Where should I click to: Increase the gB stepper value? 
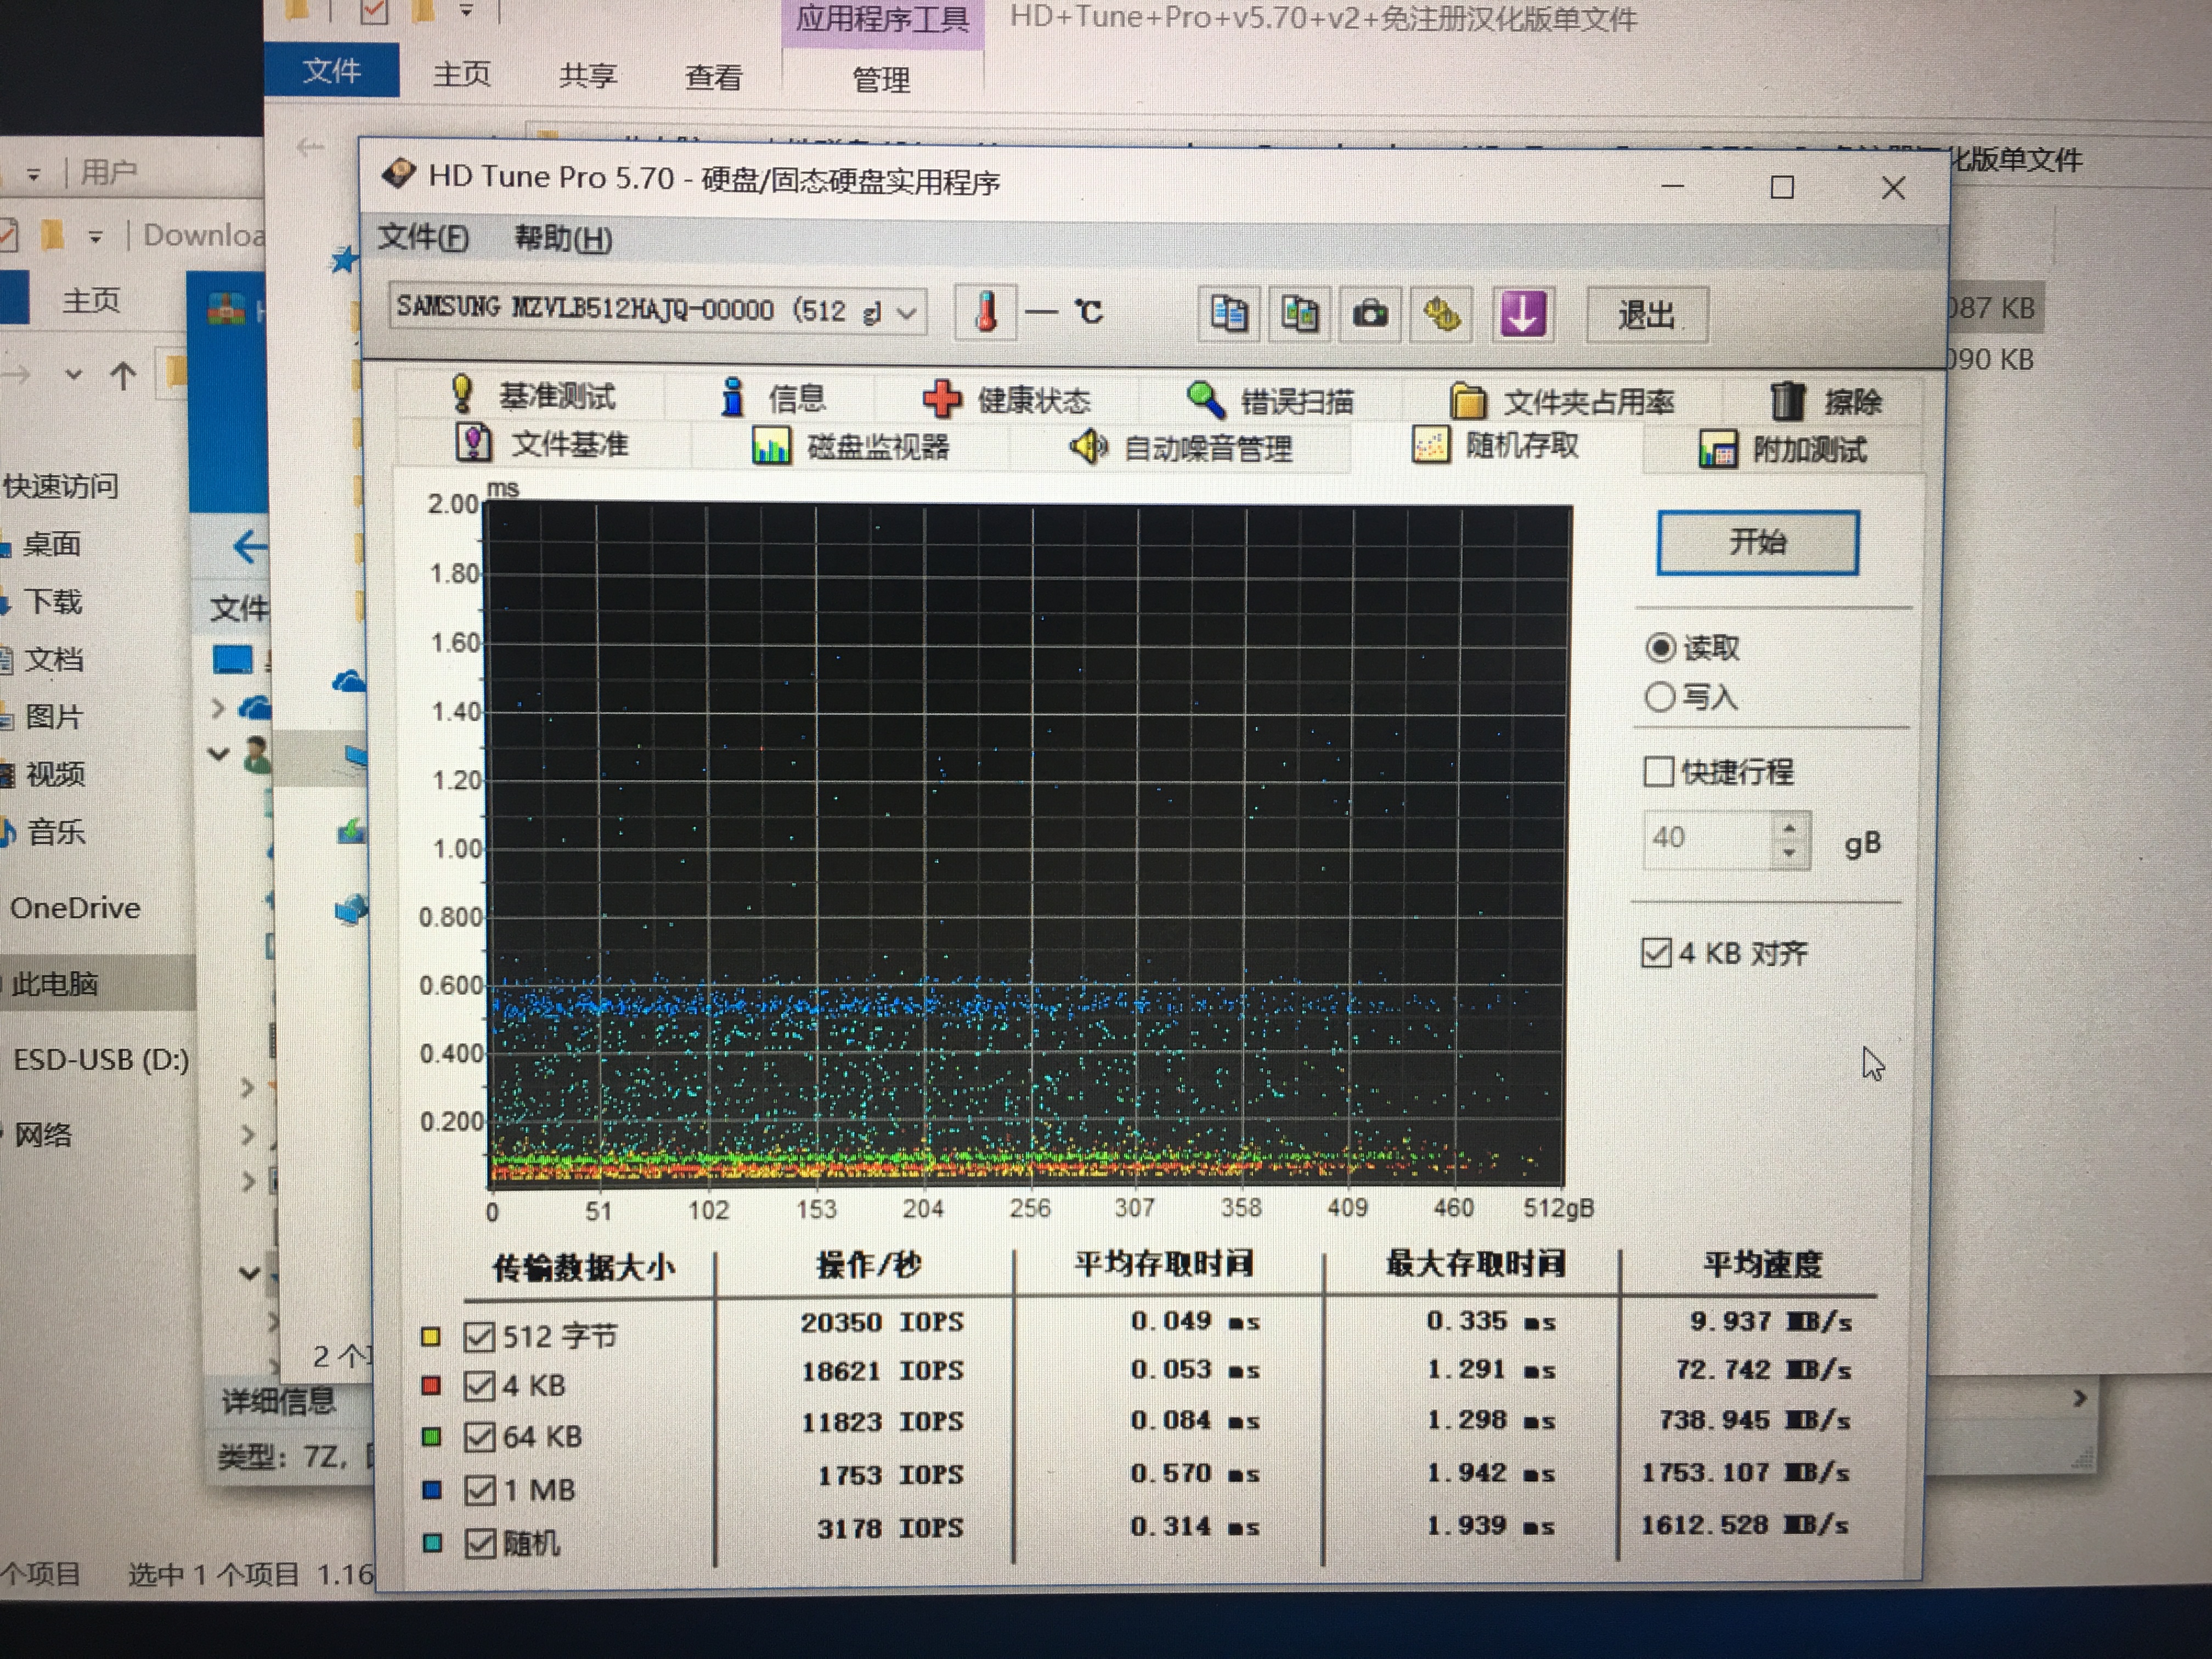pyautogui.click(x=1790, y=827)
